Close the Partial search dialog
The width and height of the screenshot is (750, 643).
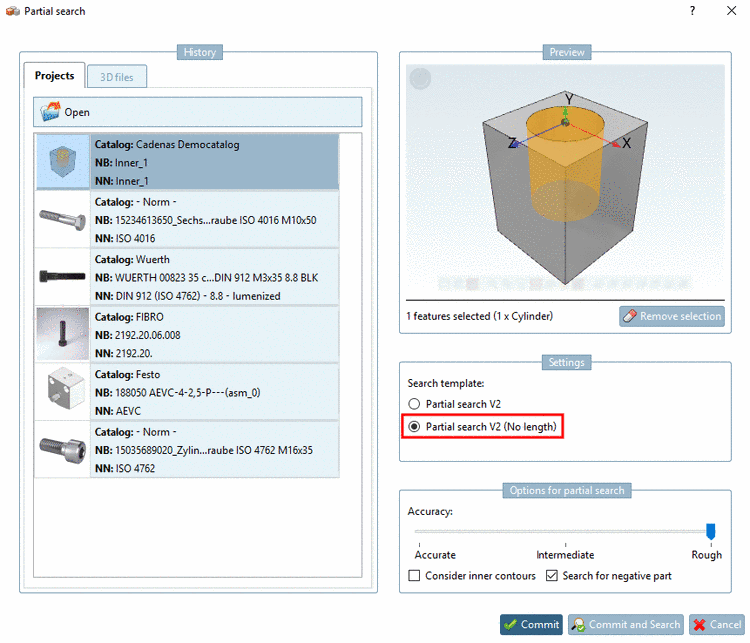click(x=731, y=11)
